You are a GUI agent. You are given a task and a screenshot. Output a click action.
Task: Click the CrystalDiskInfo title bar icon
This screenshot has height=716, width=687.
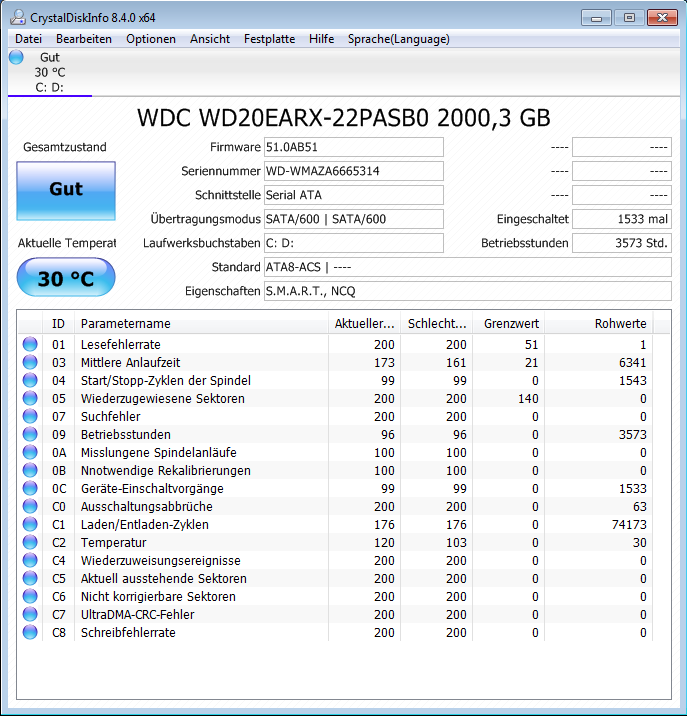(x=17, y=17)
